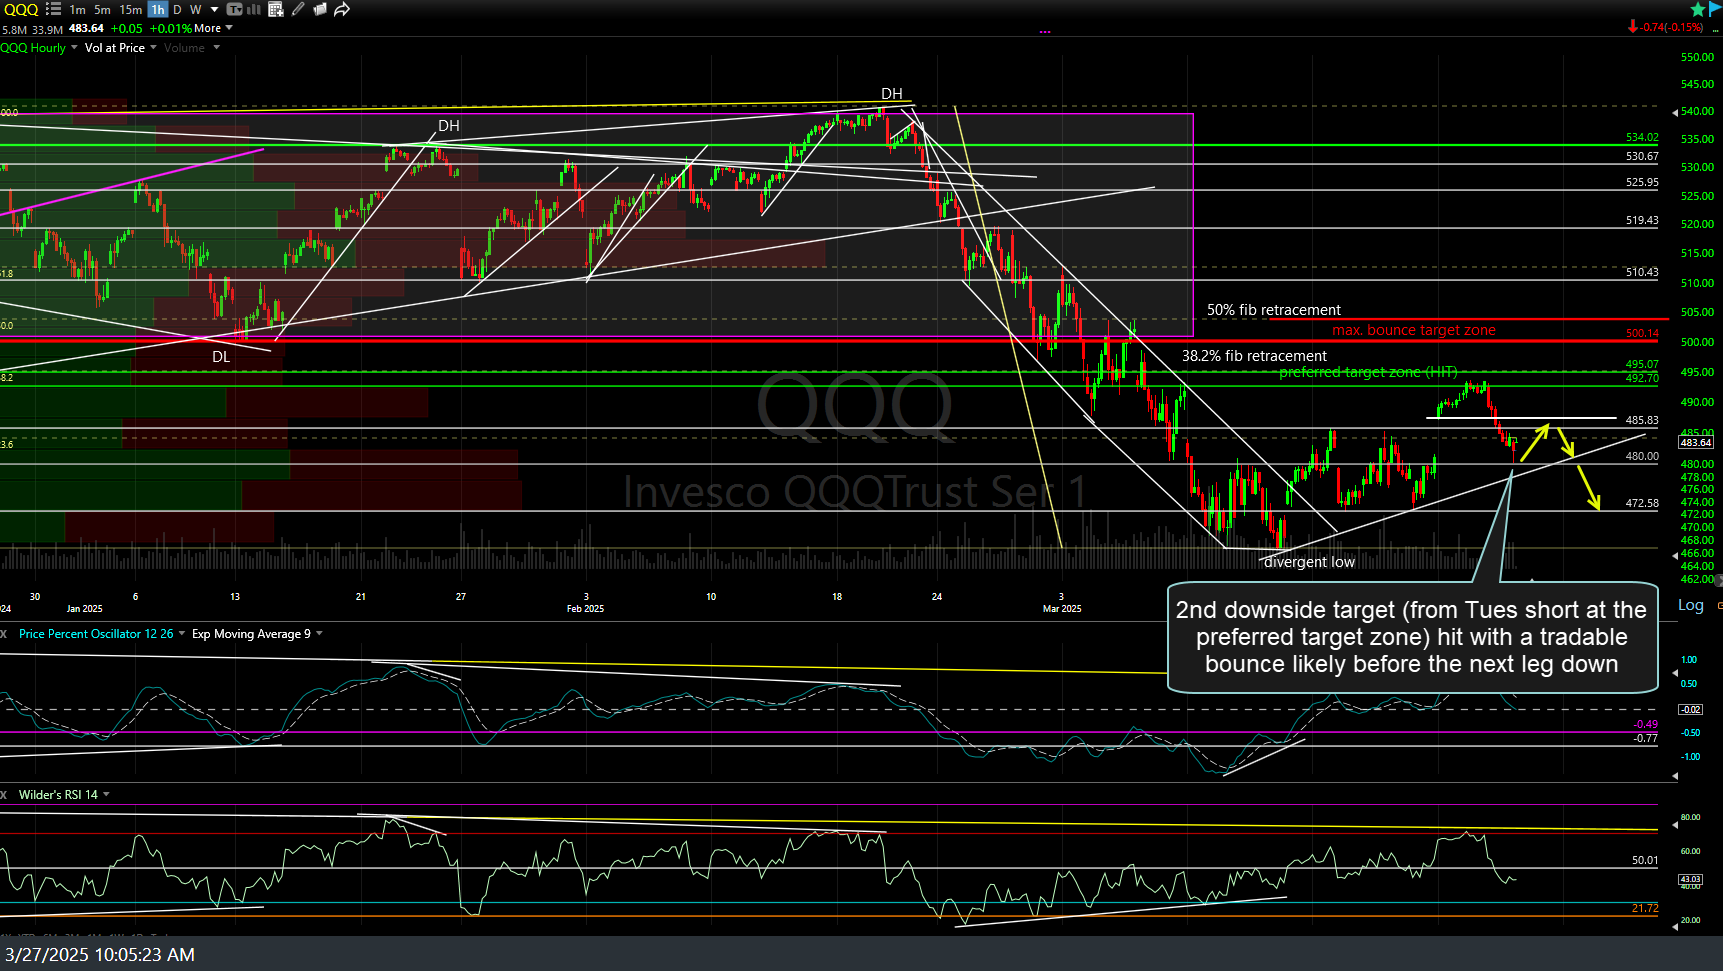Click the QQQ ticker symbol
The image size is (1723, 971).
coord(21,9)
